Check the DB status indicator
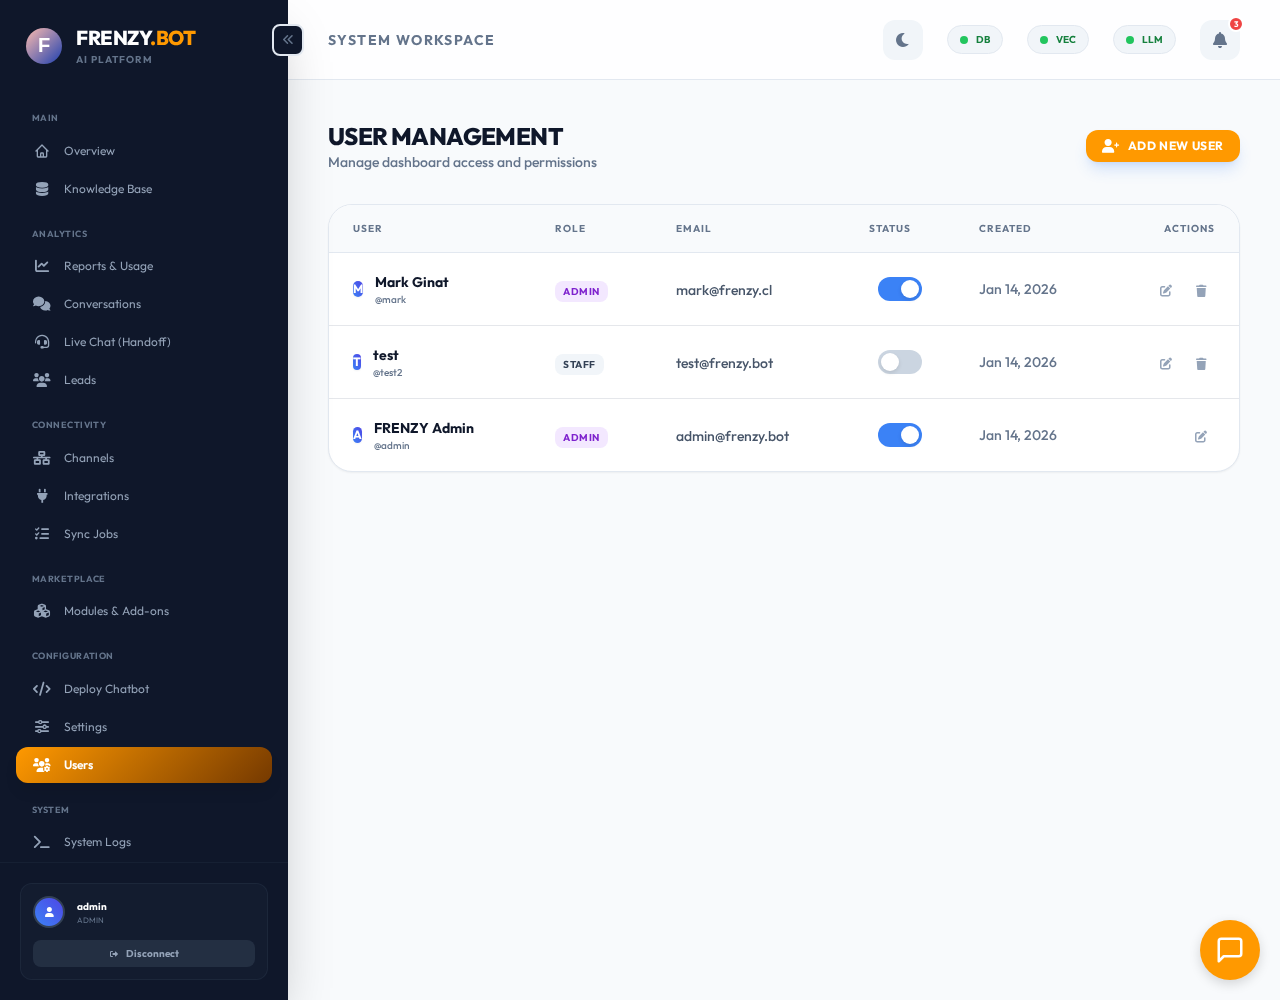Image resolution: width=1280 pixels, height=1000 pixels. click(974, 39)
